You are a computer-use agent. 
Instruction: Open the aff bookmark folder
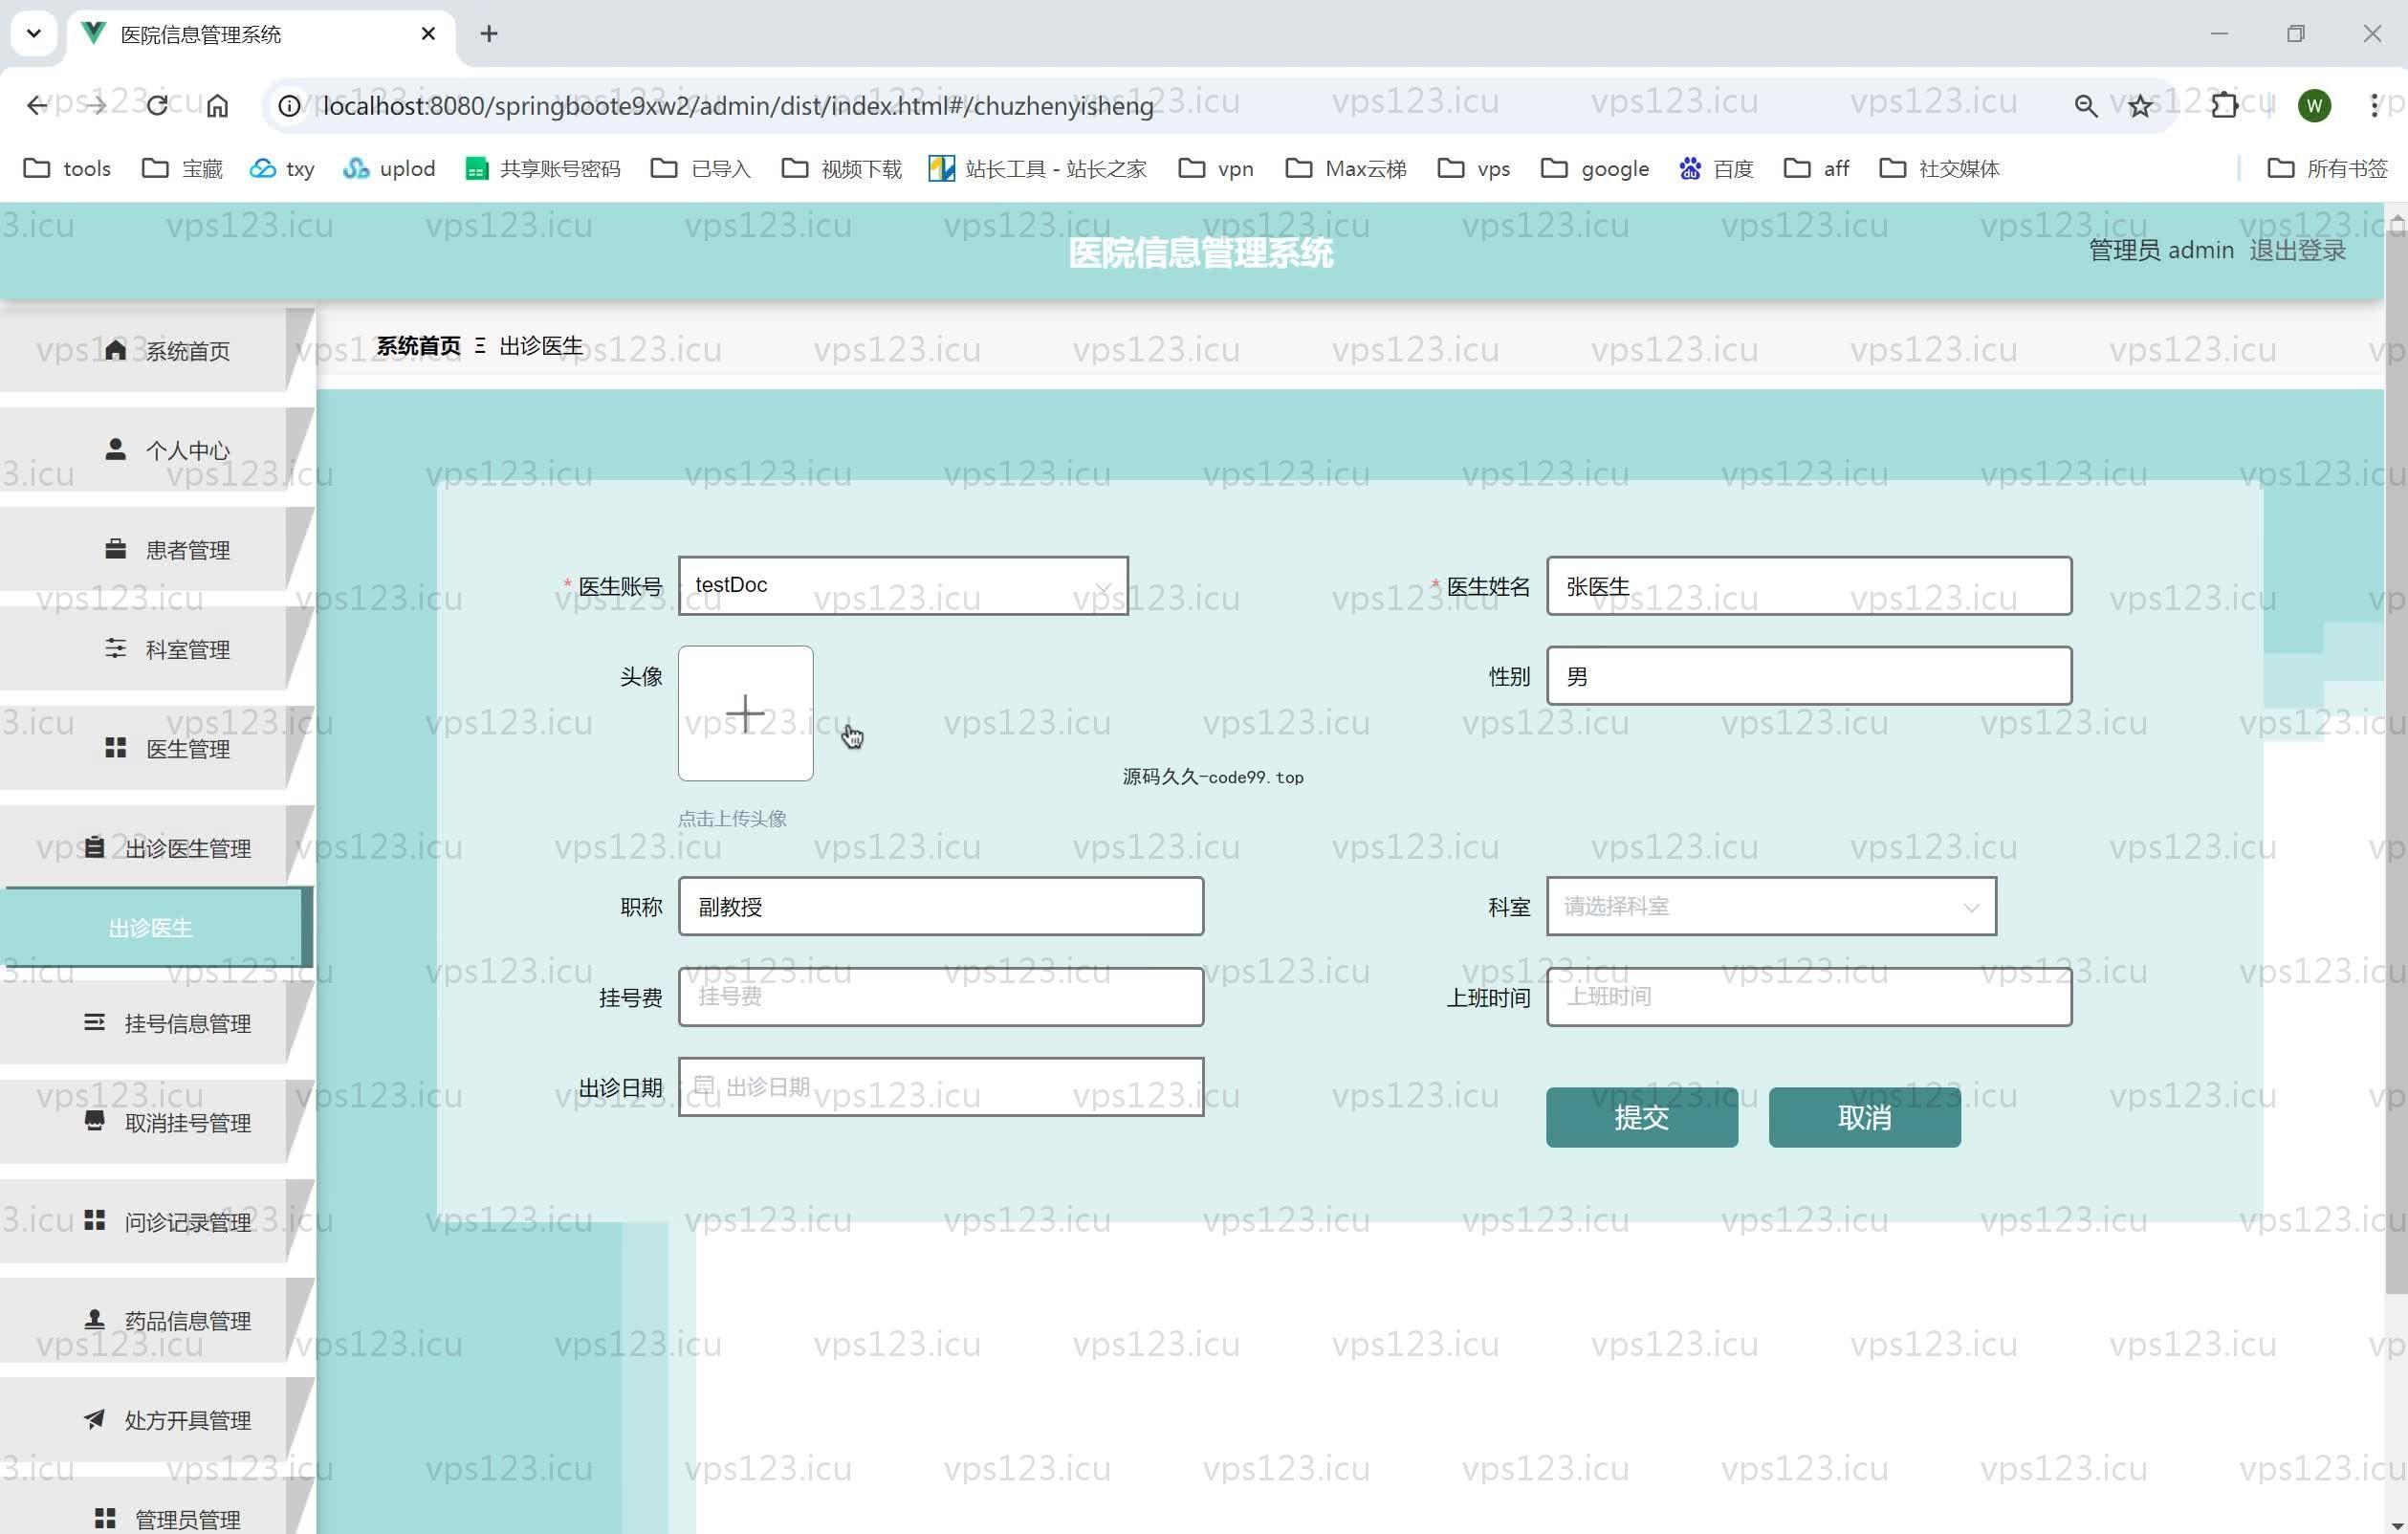(1816, 168)
